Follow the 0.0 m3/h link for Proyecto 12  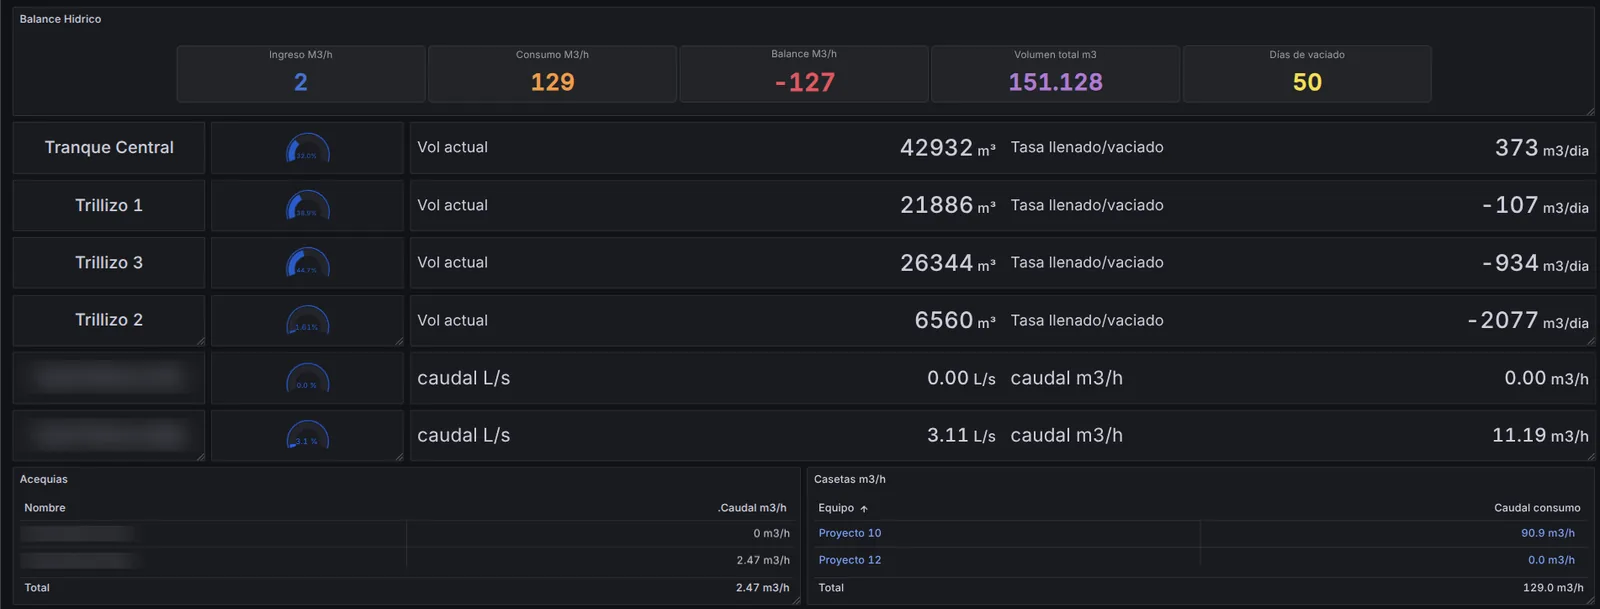(x=1551, y=560)
